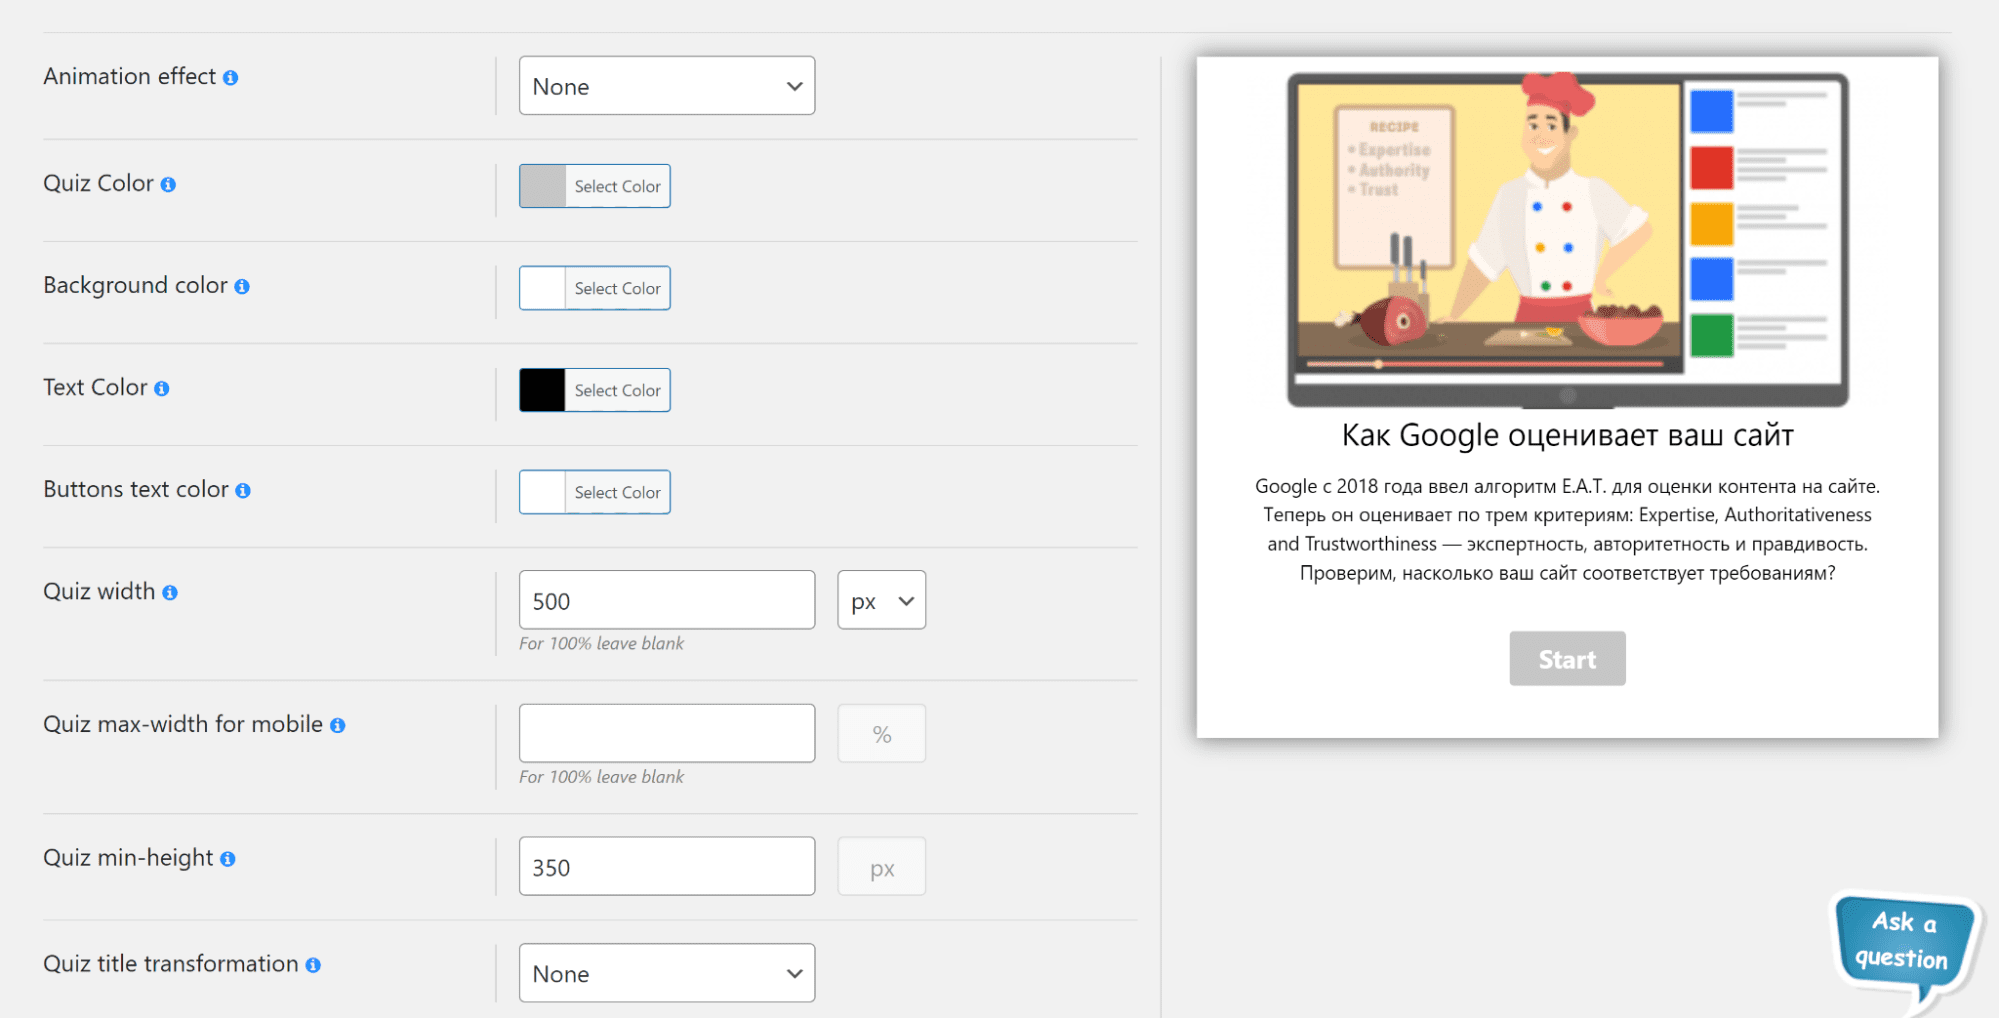Viewport: 1999px width, 1019px height.
Task: Click info icon next to Animation effect
Action: pos(231,78)
